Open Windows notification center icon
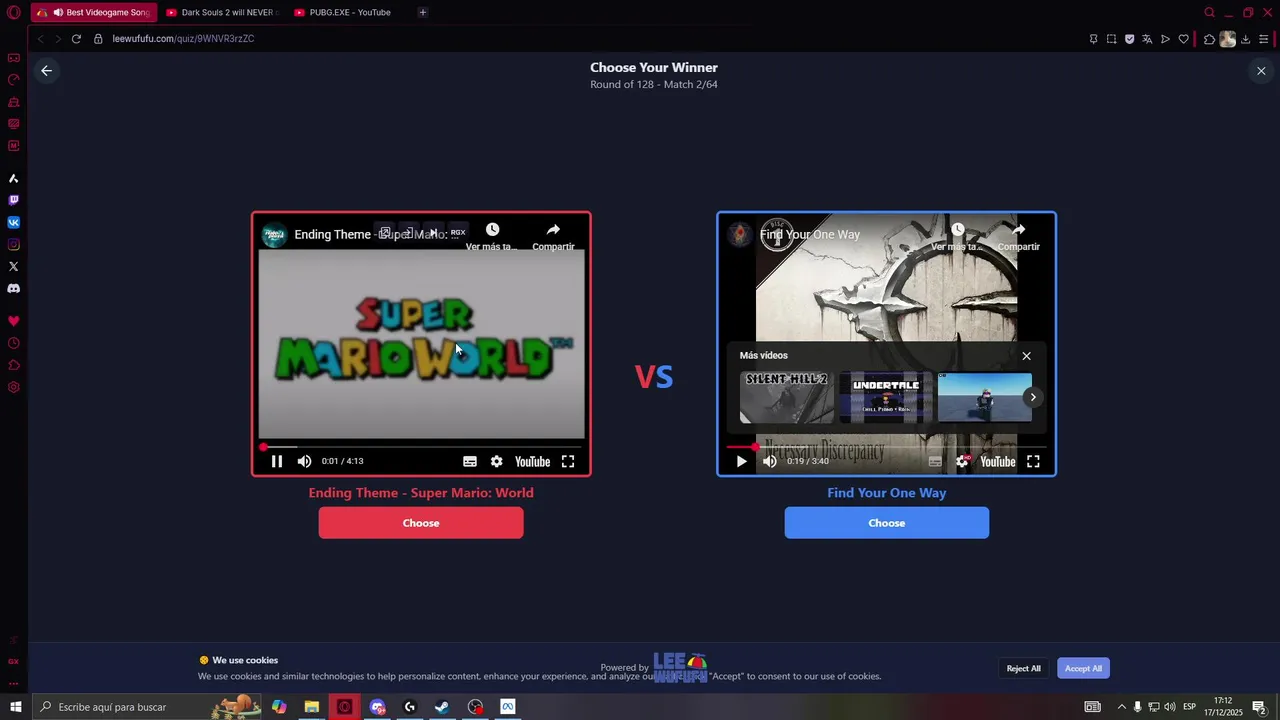The image size is (1280, 720). pos(1259,707)
